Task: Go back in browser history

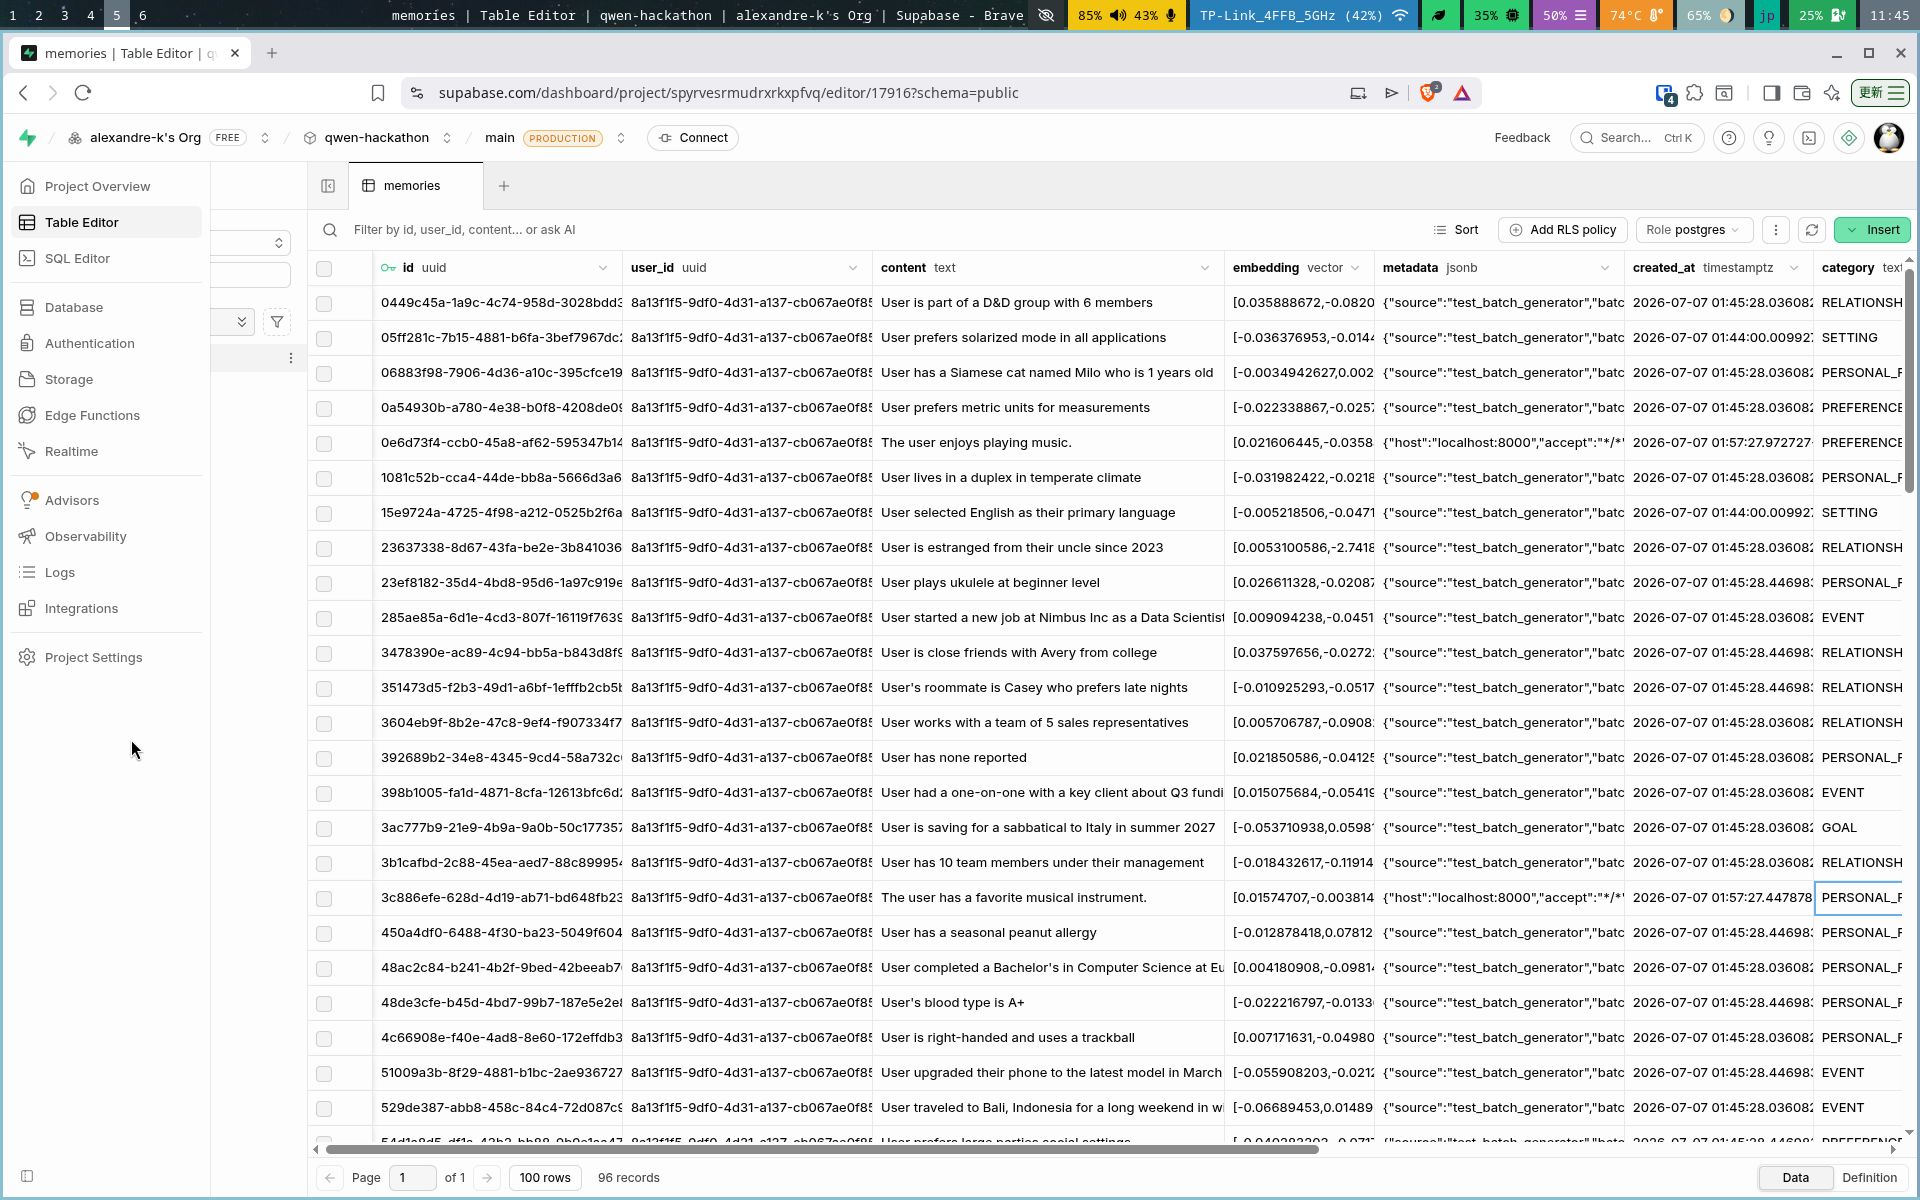Action: (24, 93)
